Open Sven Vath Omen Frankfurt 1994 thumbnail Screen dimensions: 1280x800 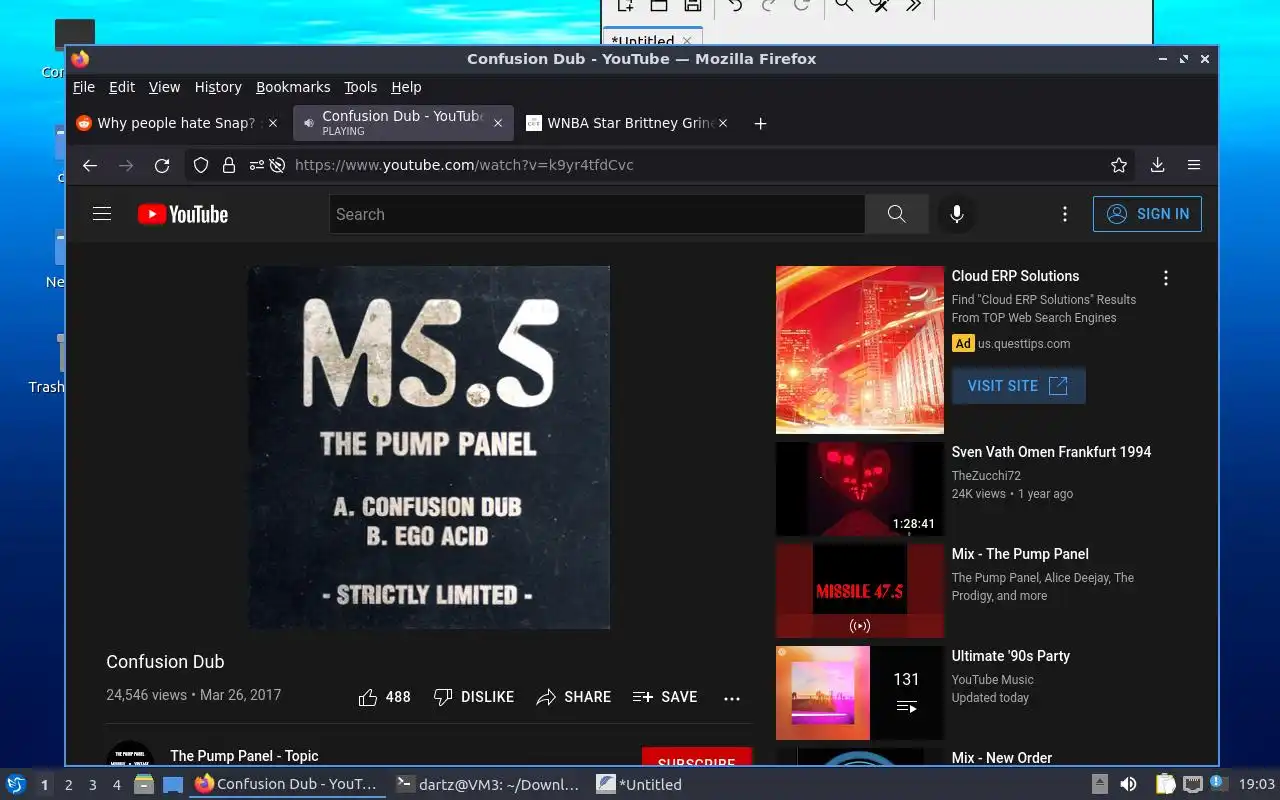pyautogui.click(x=860, y=489)
